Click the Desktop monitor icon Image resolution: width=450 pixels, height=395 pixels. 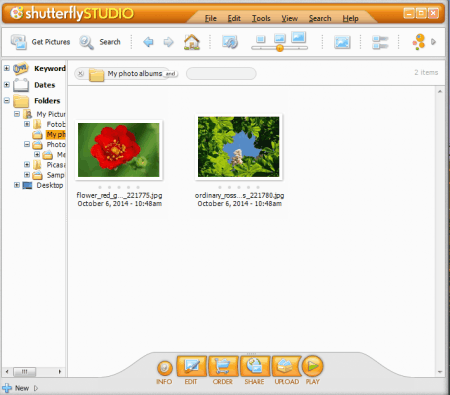click(27, 185)
